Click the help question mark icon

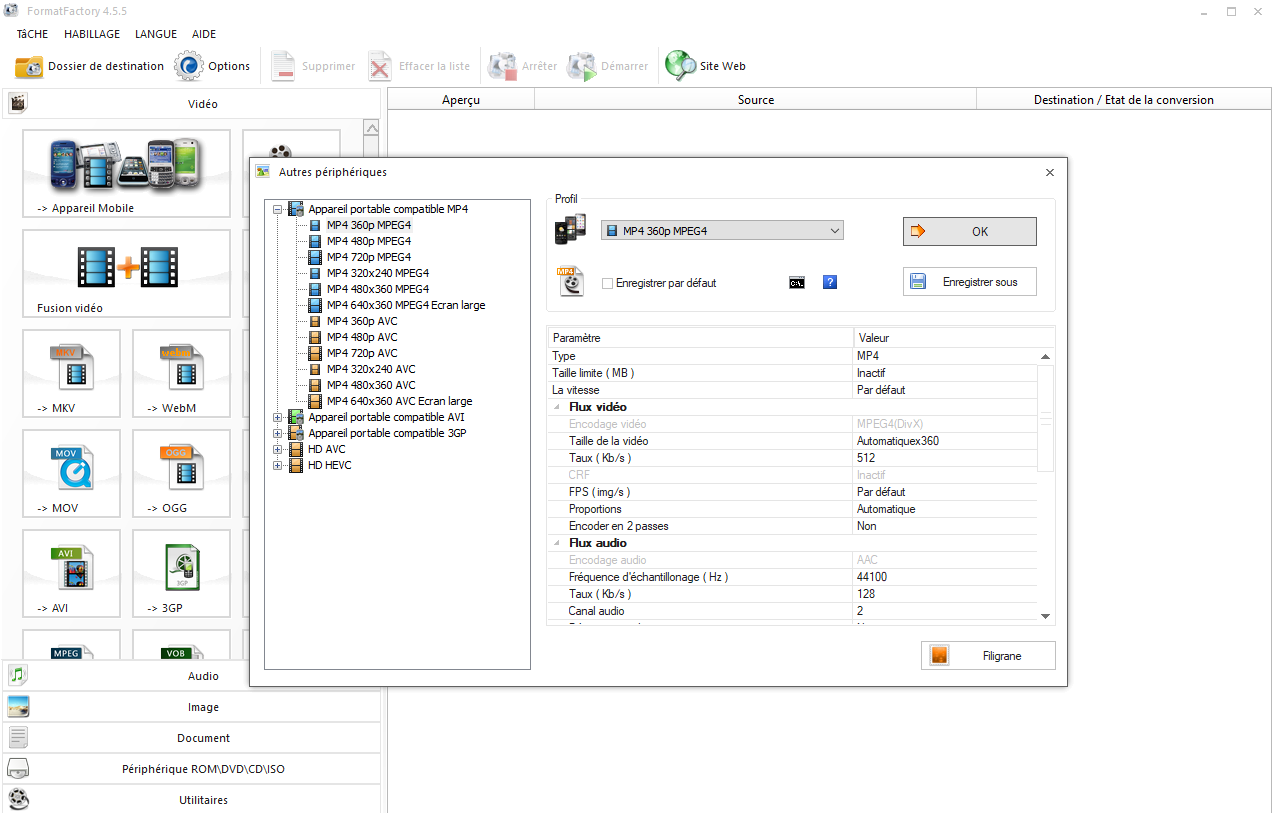830,283
